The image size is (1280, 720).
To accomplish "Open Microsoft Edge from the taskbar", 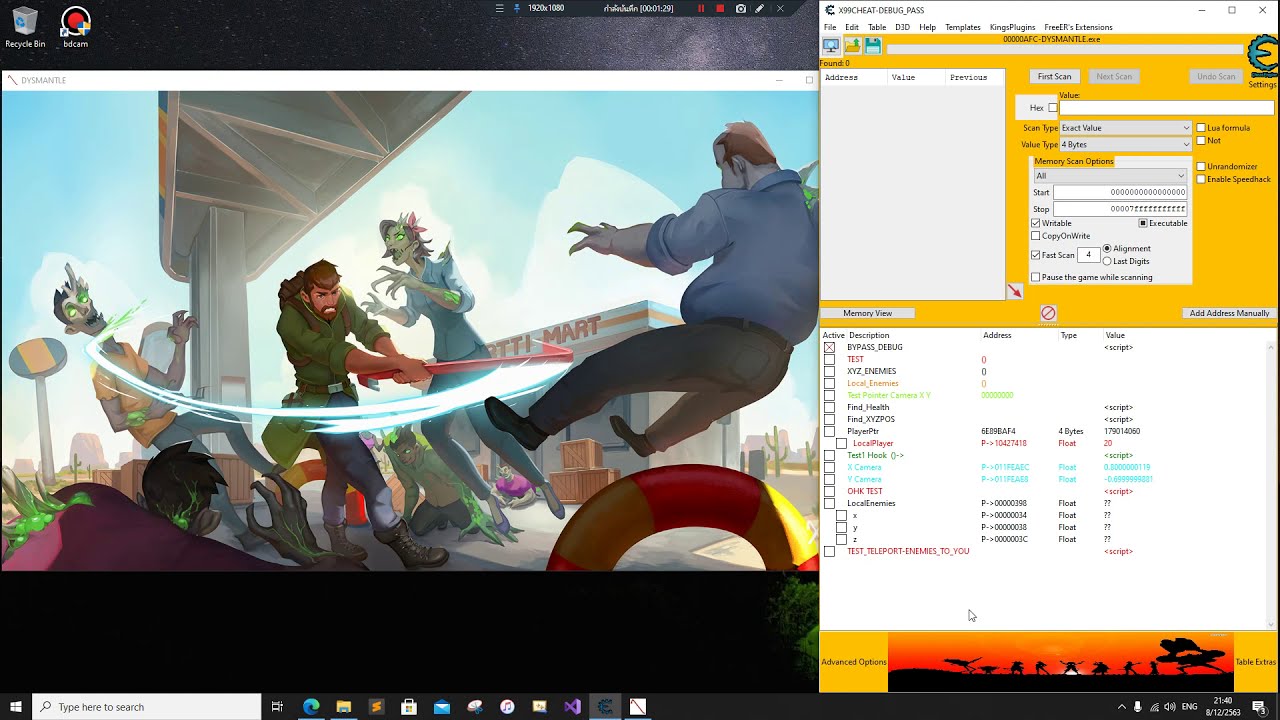I will (311, 707).
